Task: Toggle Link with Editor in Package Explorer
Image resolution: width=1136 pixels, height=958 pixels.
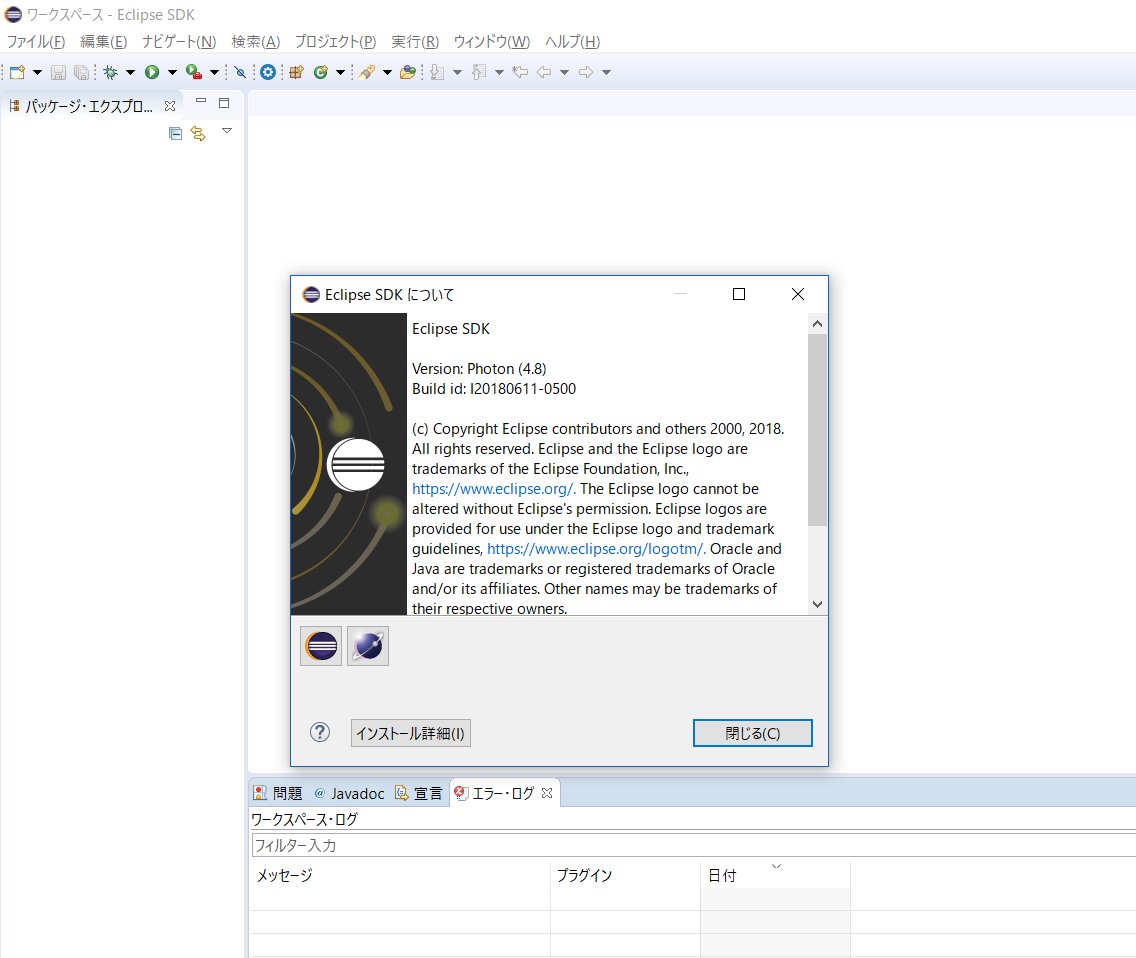Action: (197, 133)
